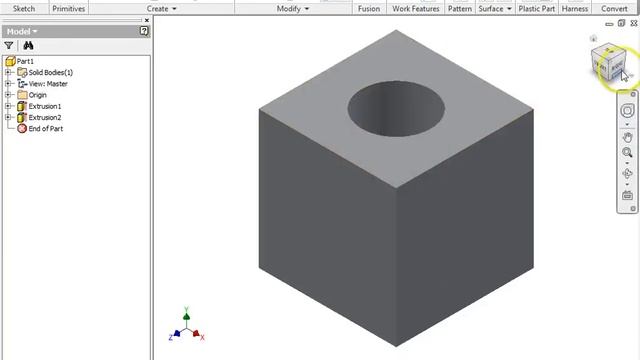
Task: Click the Work Features panel label
Action: [416, 9]
